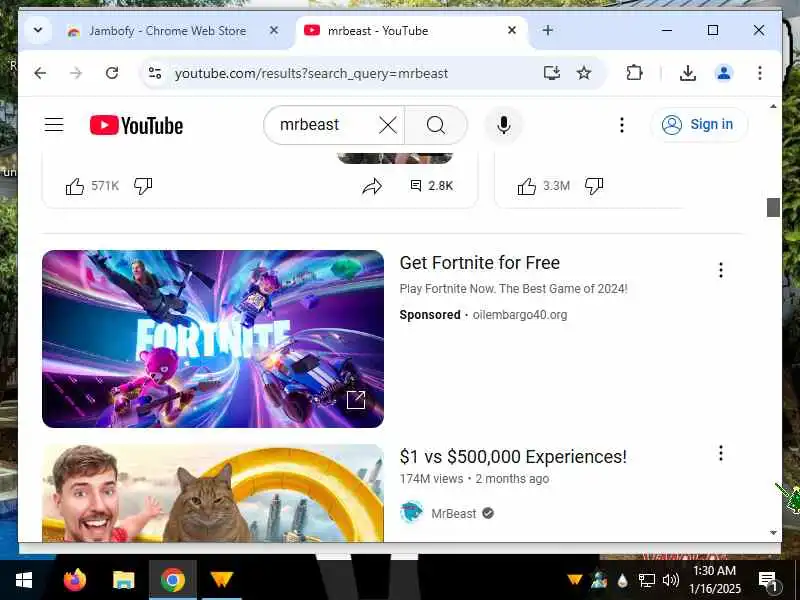The image size is (800, 600).
Task: Open the 2.8K comments
Action: click(432, 186)
